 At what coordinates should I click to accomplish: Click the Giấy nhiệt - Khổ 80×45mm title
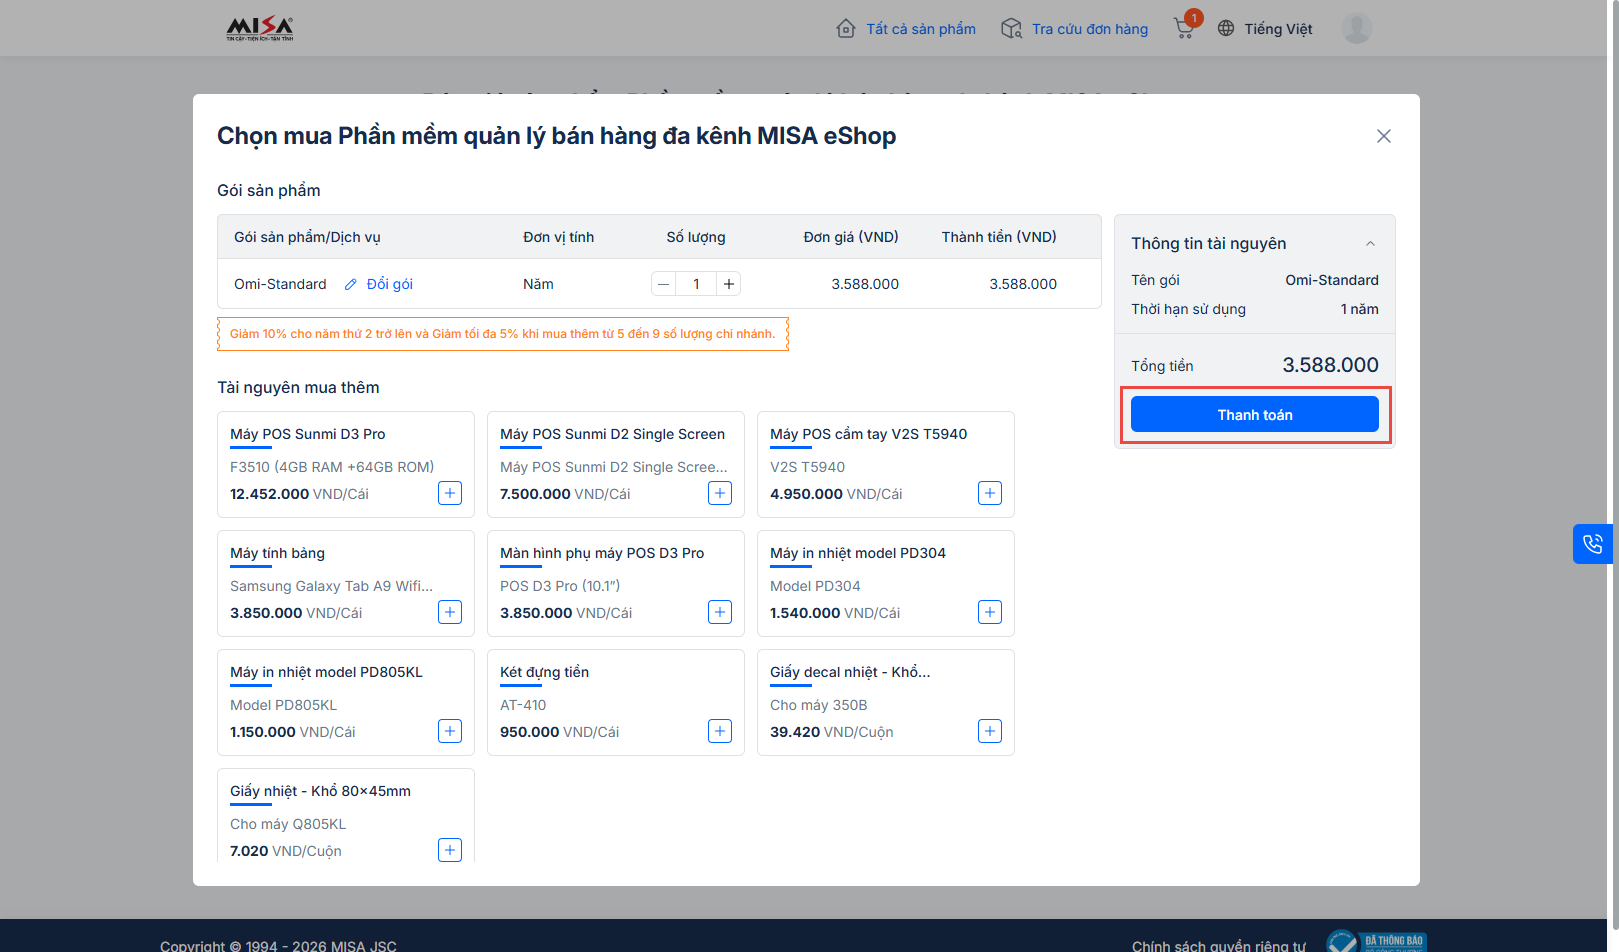click(x=320, y=791)
